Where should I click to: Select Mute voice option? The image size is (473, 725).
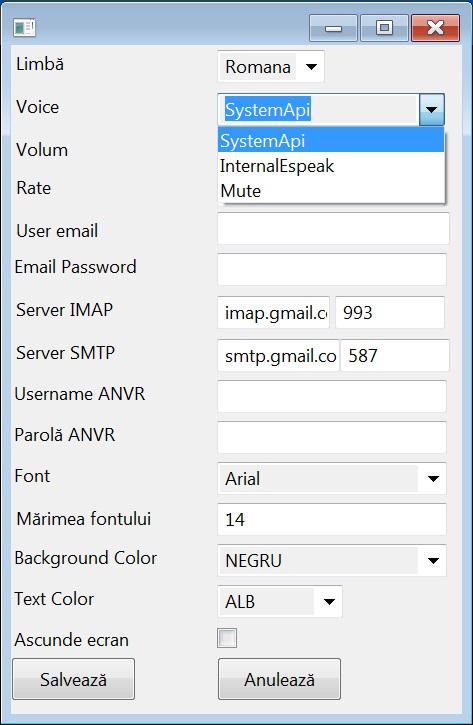click(331, 190)
